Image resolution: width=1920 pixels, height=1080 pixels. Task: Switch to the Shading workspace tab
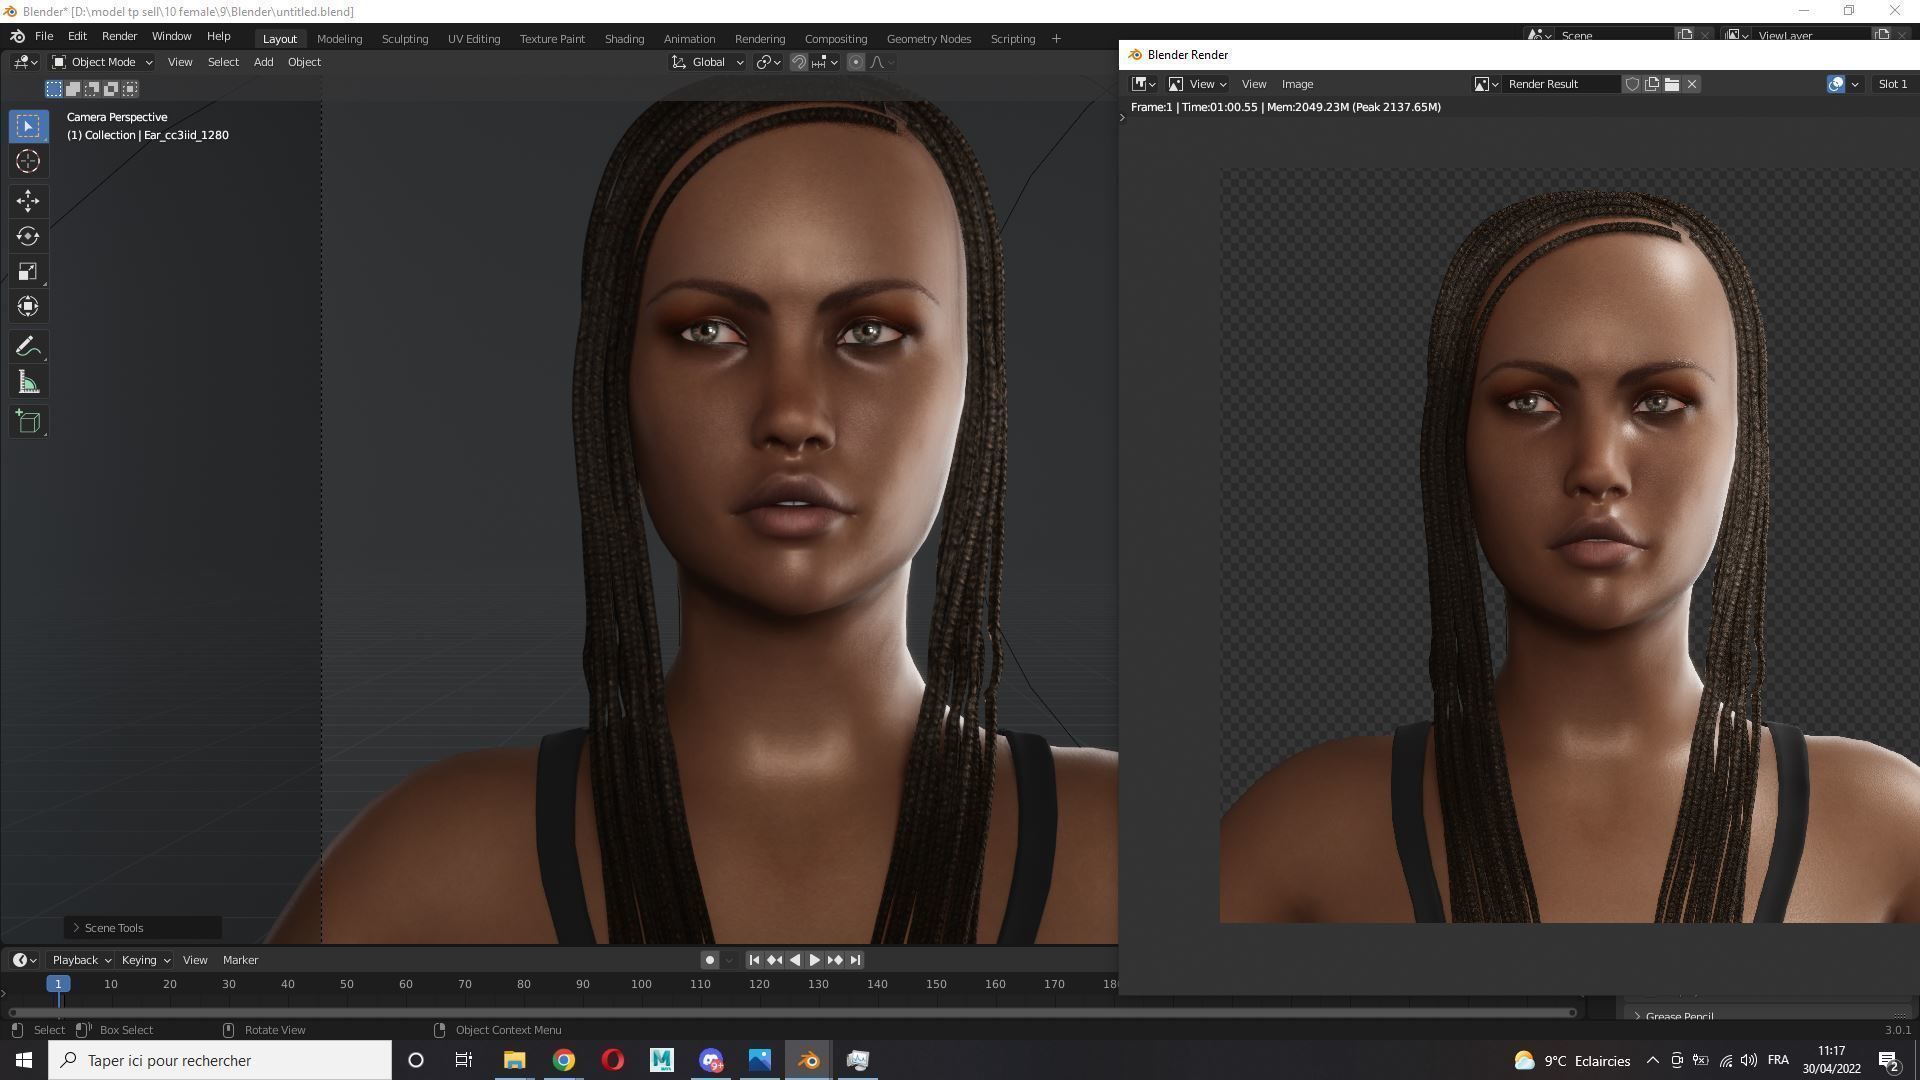pyautogui.click(x=624, y=39)
